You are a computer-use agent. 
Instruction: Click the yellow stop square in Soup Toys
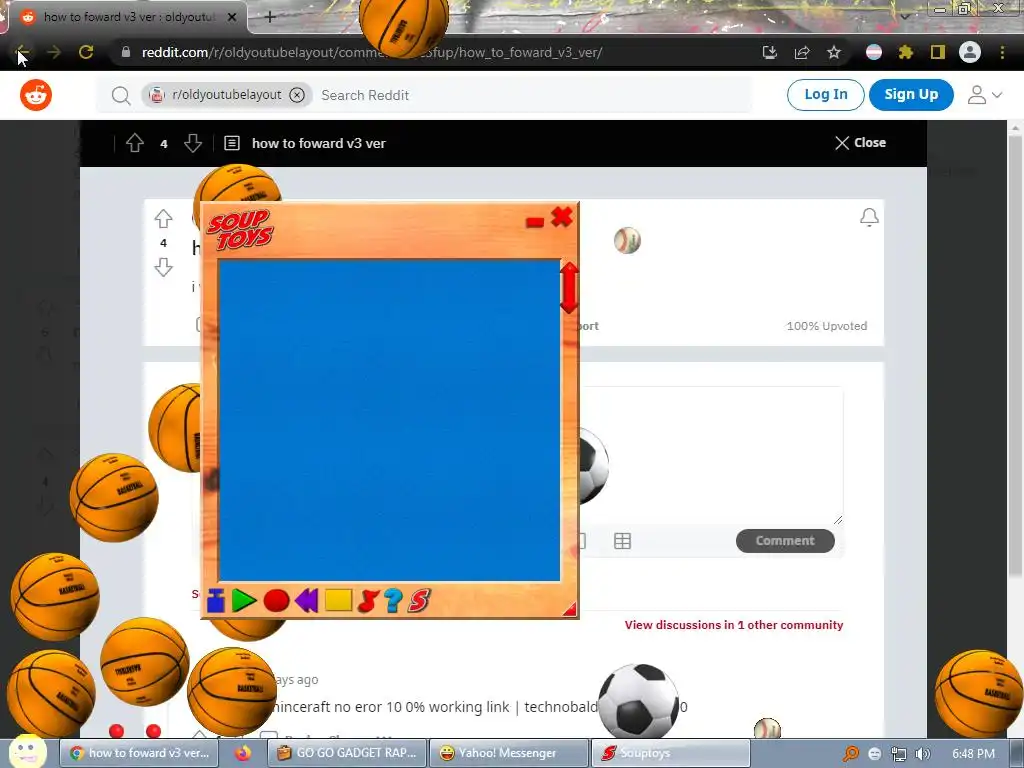tap(338, 600)
